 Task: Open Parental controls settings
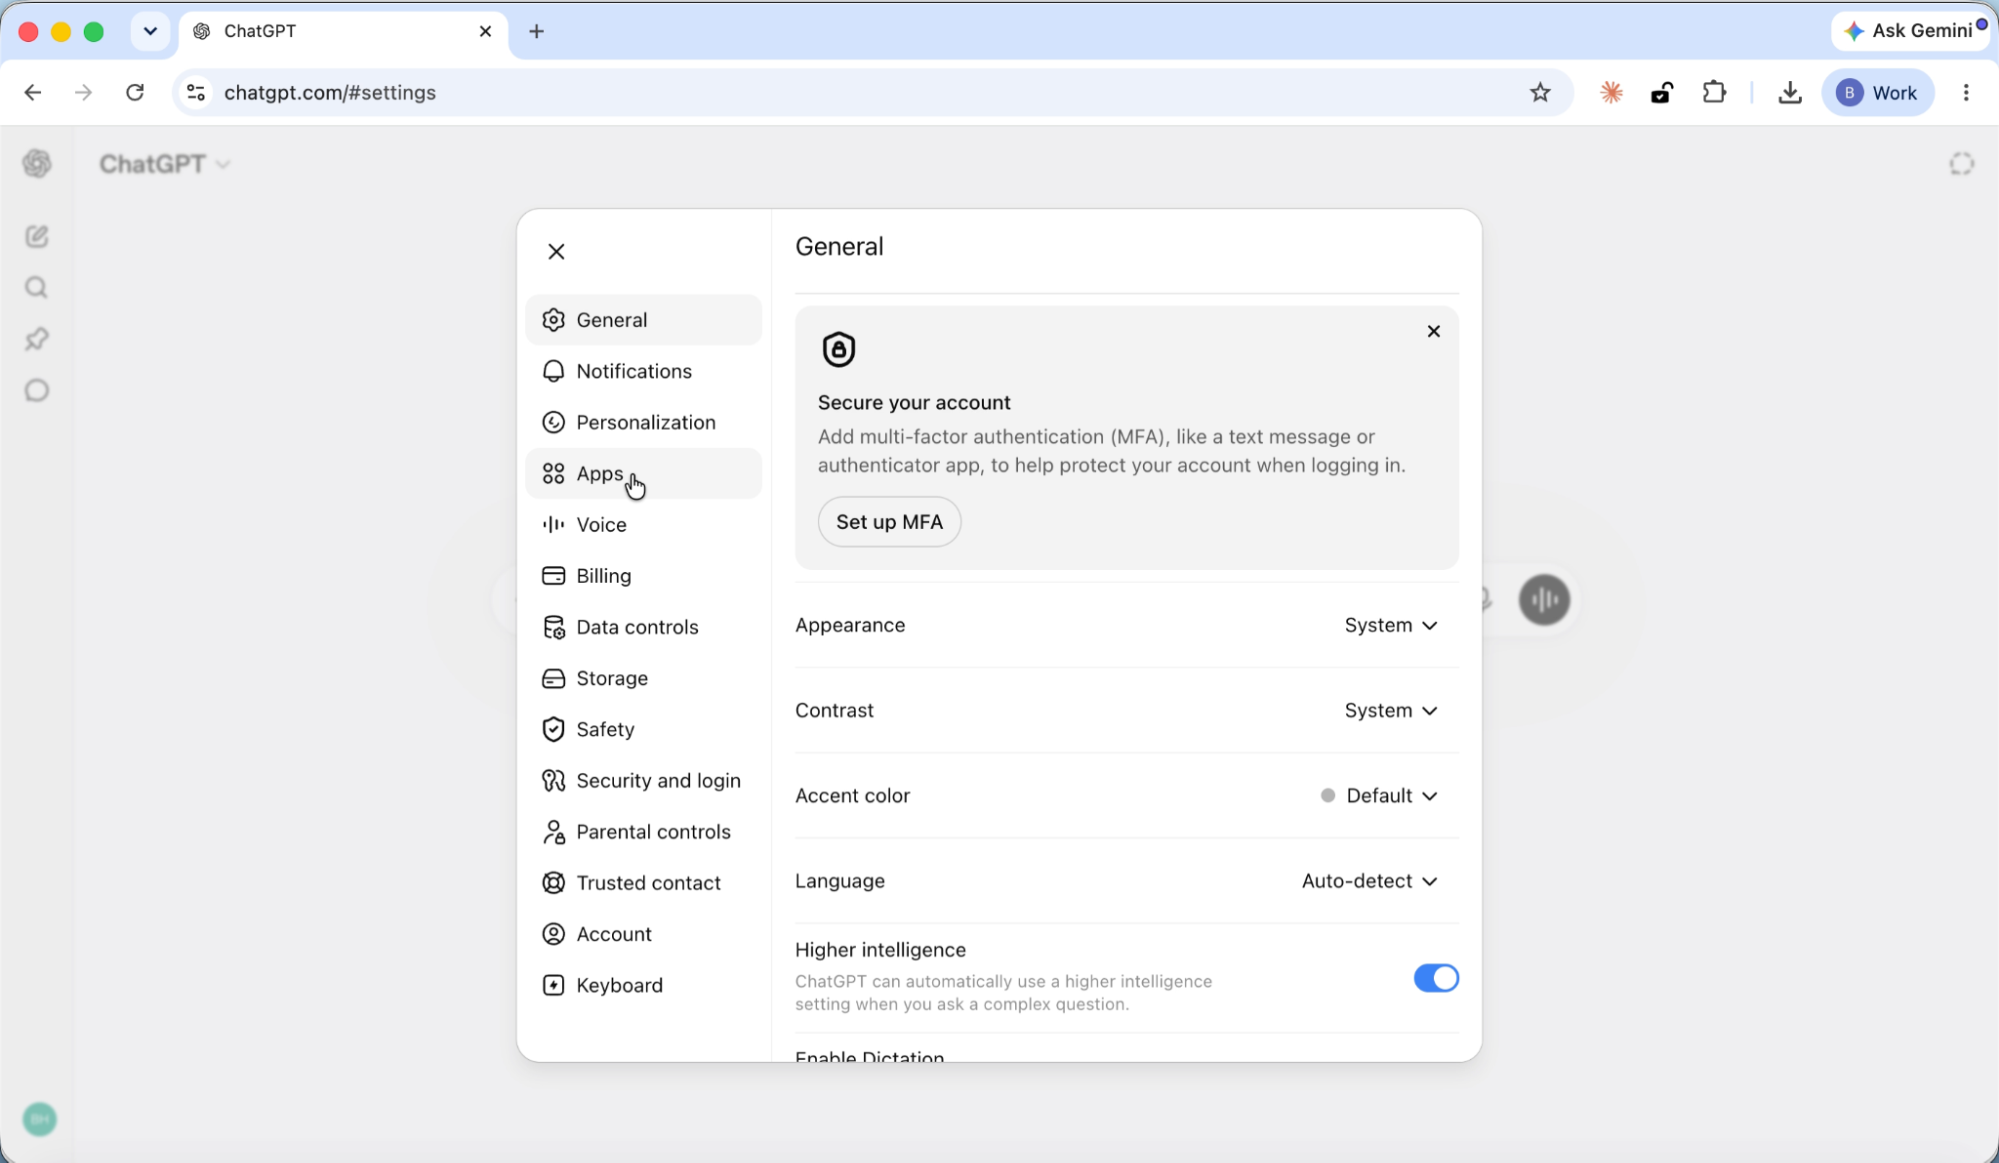(643, 831)
